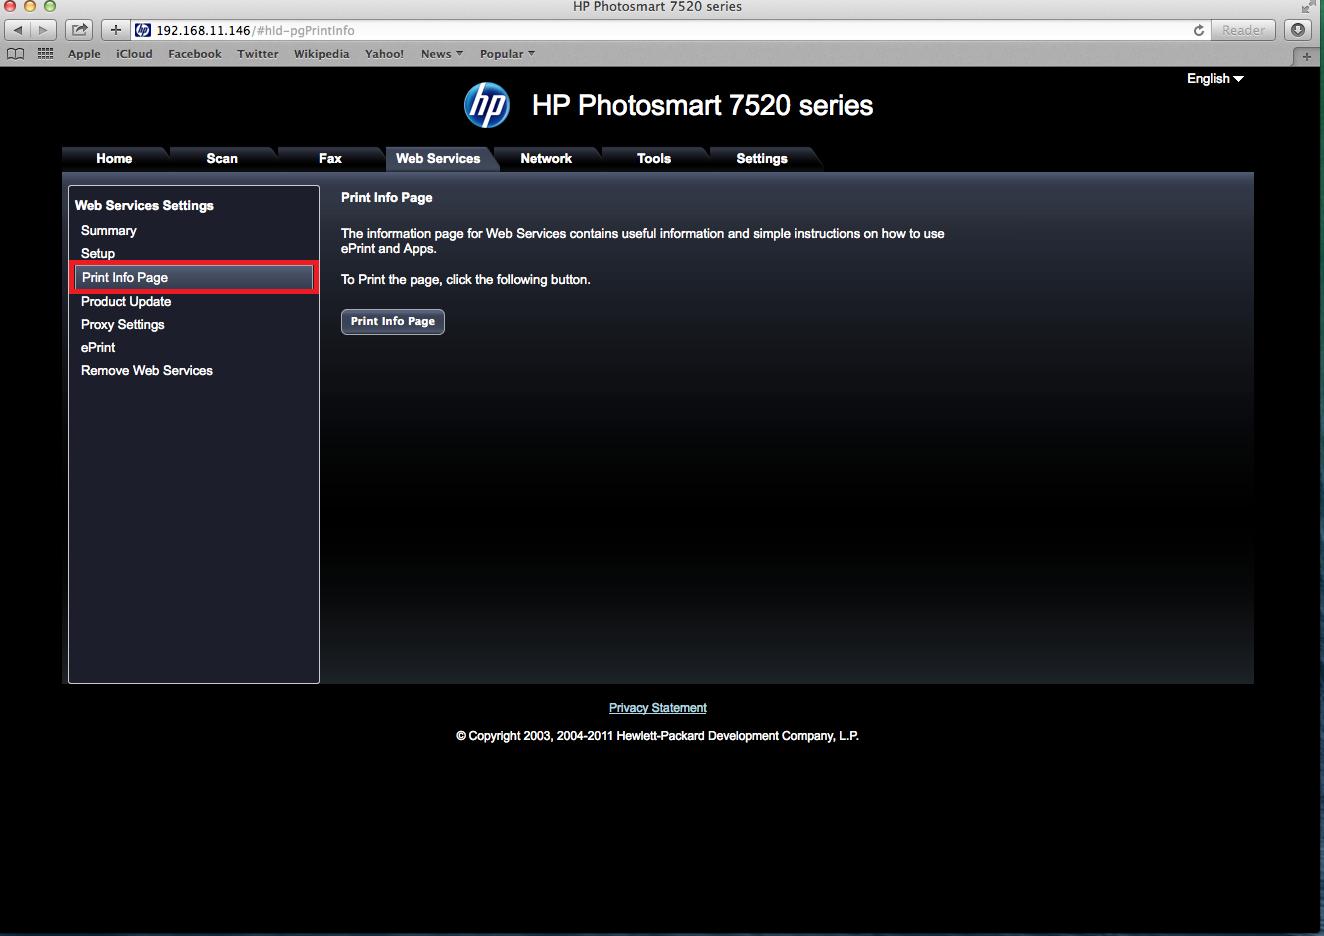Image resolution: width=1324 pixels, height=936 pixels.
Task: Click the Web Services Settings heading
Action: point(144,205)
